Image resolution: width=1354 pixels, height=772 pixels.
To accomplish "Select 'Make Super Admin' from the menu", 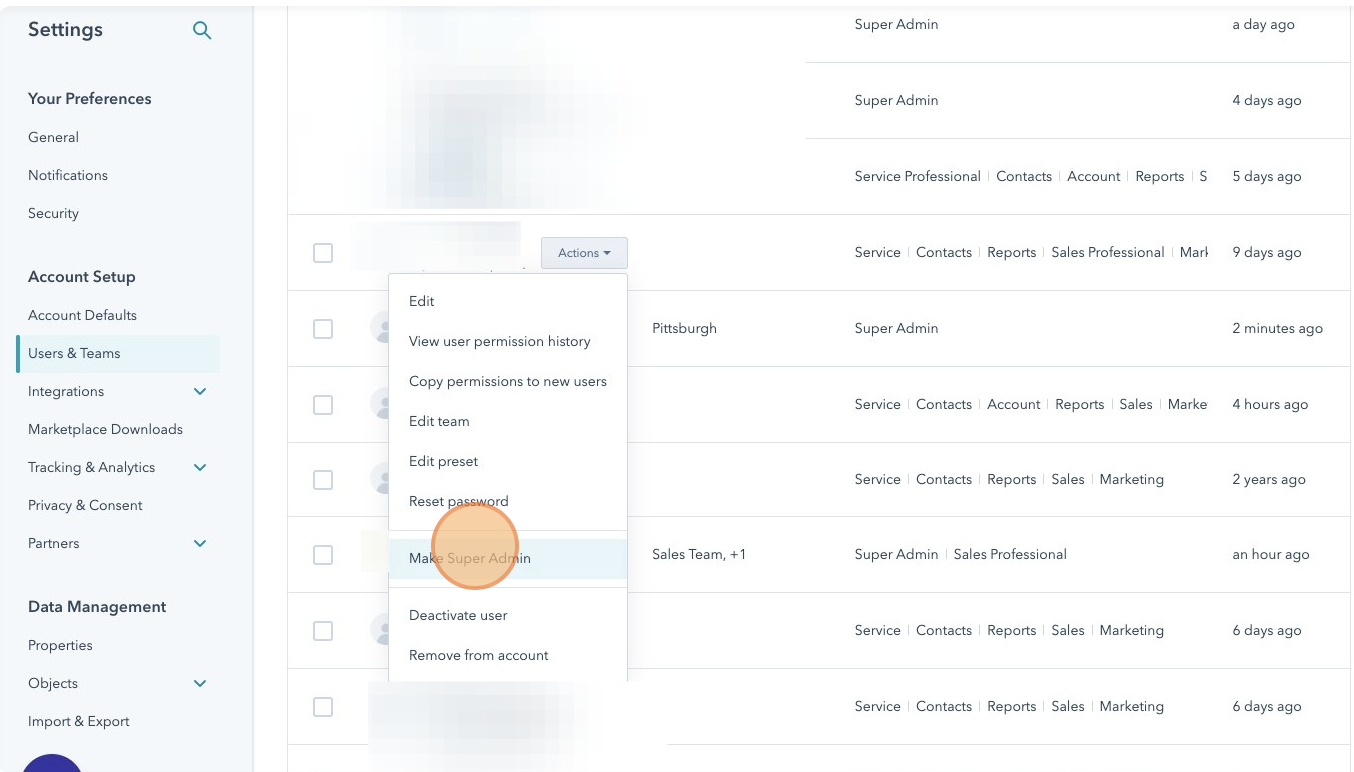I will click(x=469, y=558).
